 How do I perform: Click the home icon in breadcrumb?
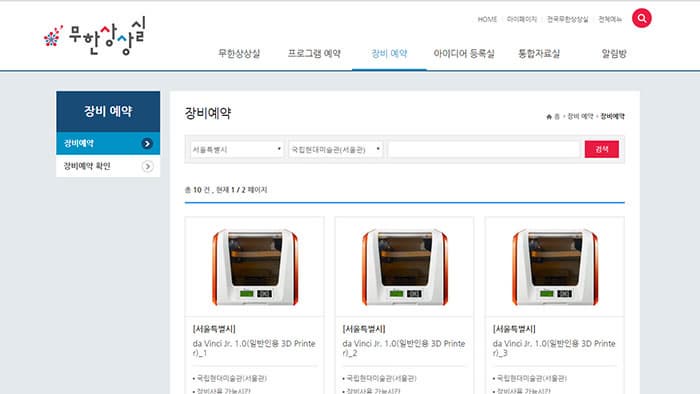549,117
